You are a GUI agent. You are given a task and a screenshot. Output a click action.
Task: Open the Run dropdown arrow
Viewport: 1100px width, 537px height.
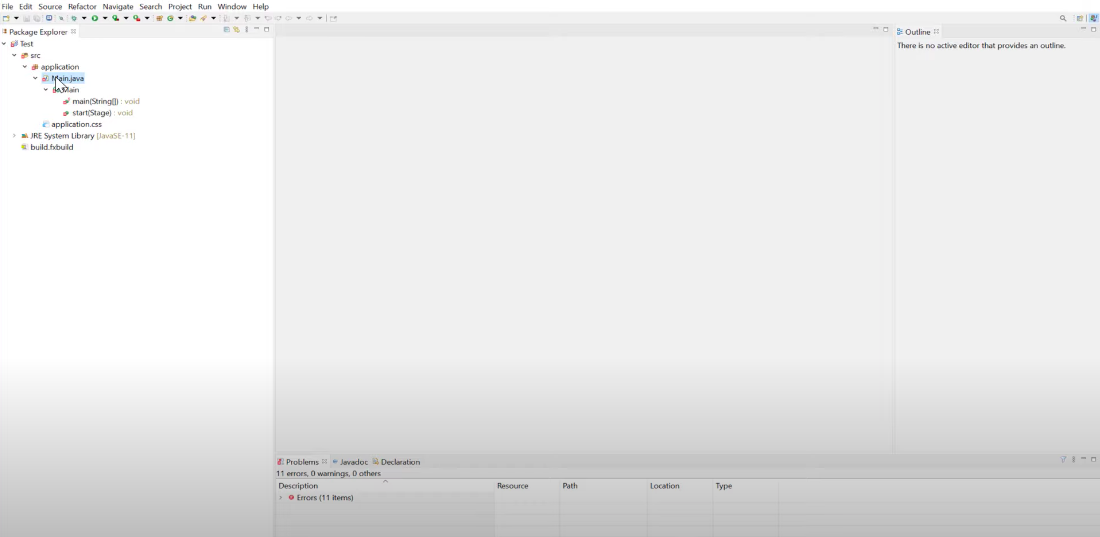tap(105, 18)
